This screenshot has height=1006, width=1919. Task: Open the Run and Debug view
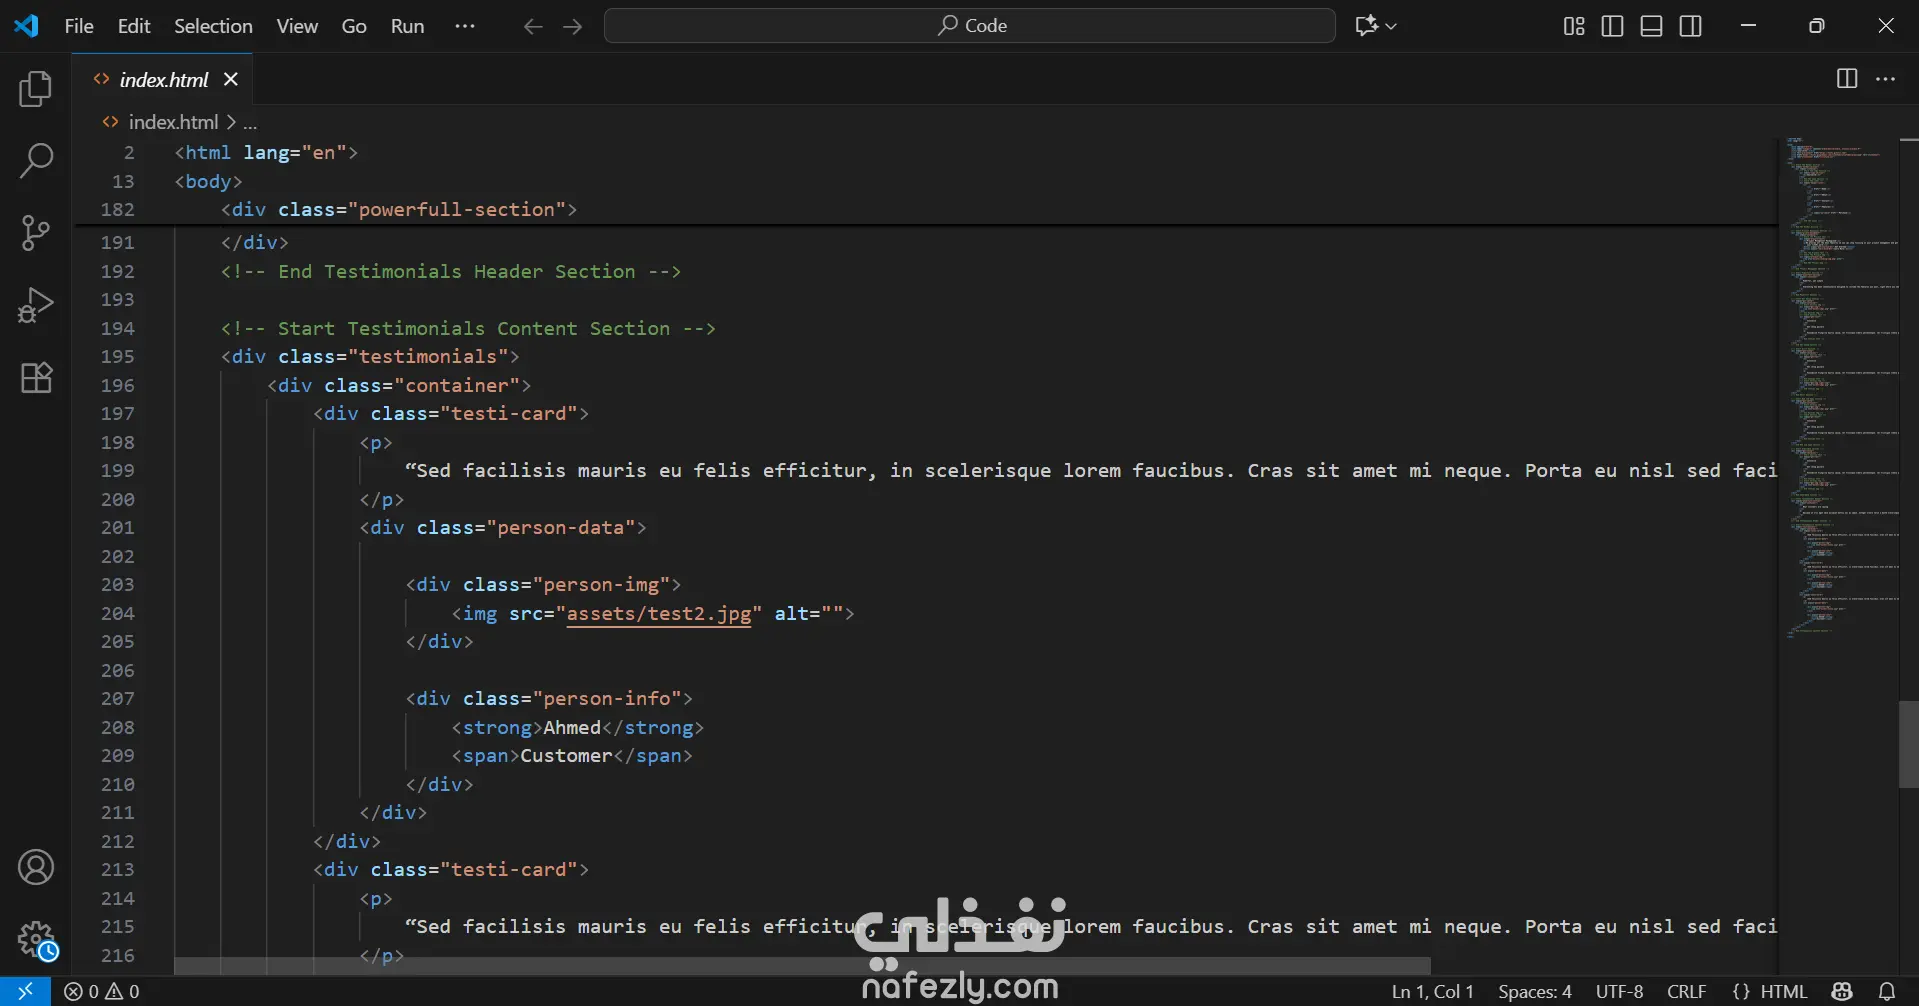coord(36,305)
